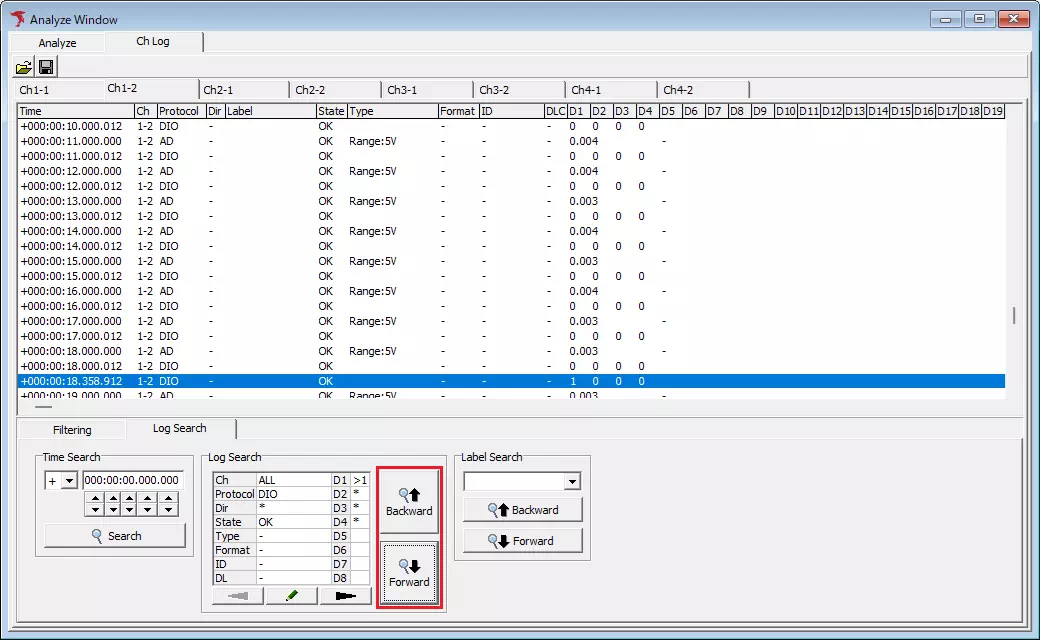Click the grayed left arrow button under Log Search
Image resolution: width=1040 pixels, height=640 pixels.
[x=238, y=596]
